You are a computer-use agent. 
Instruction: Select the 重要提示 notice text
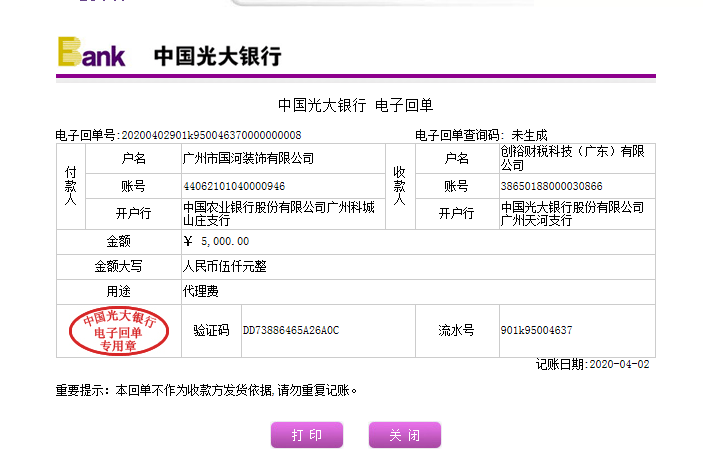coord(206,391)
